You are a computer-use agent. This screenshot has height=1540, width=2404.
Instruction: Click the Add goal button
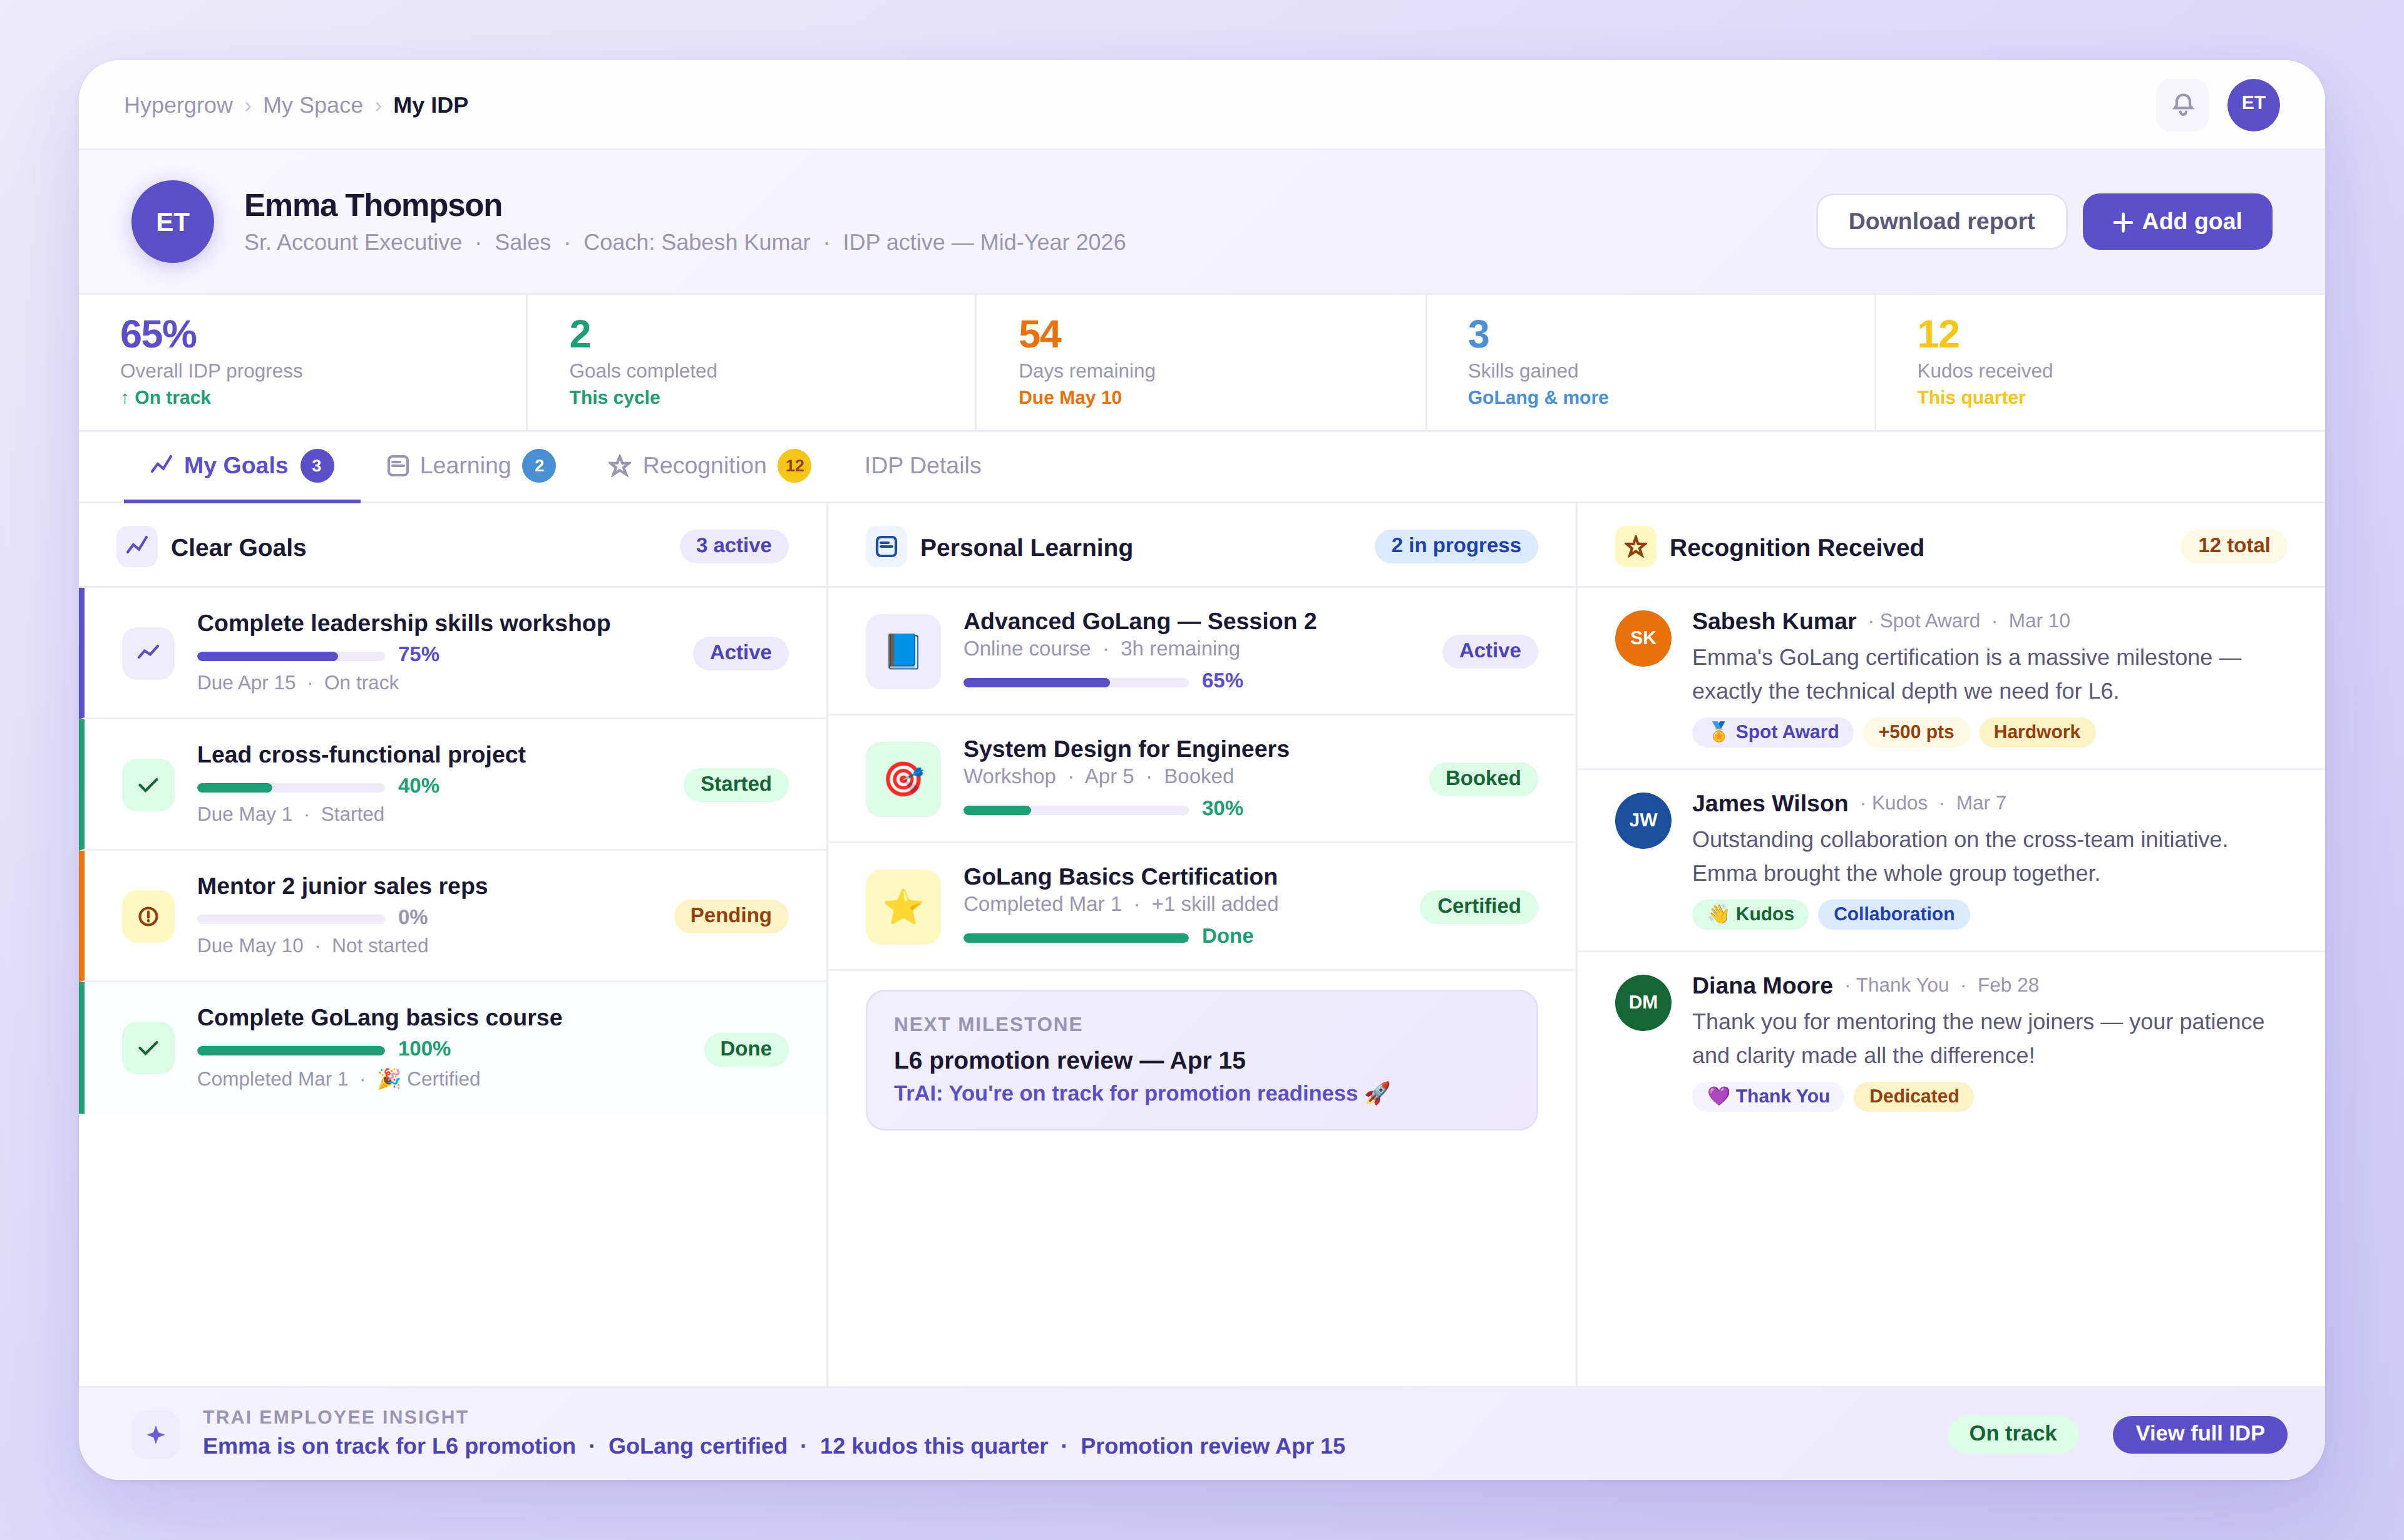point(2176,221)
